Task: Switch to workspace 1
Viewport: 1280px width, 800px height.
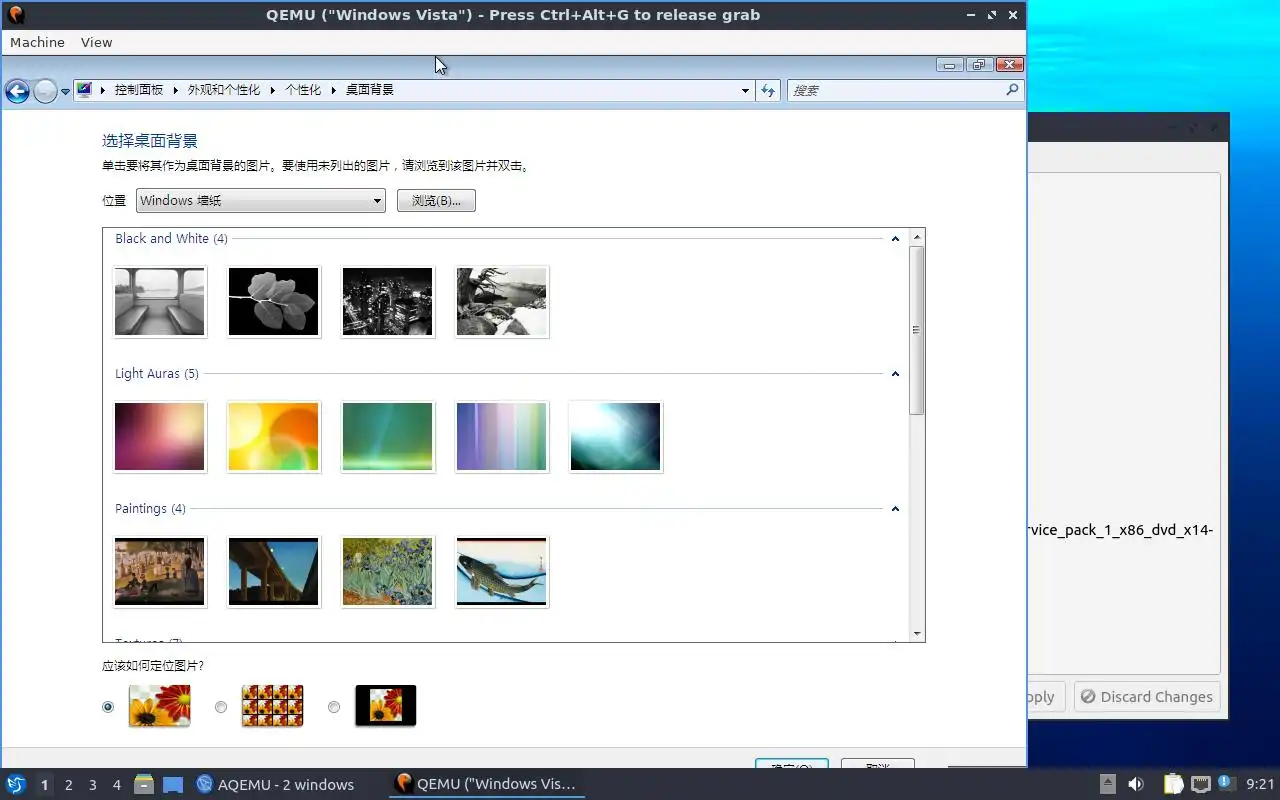Action: [44, 785]
